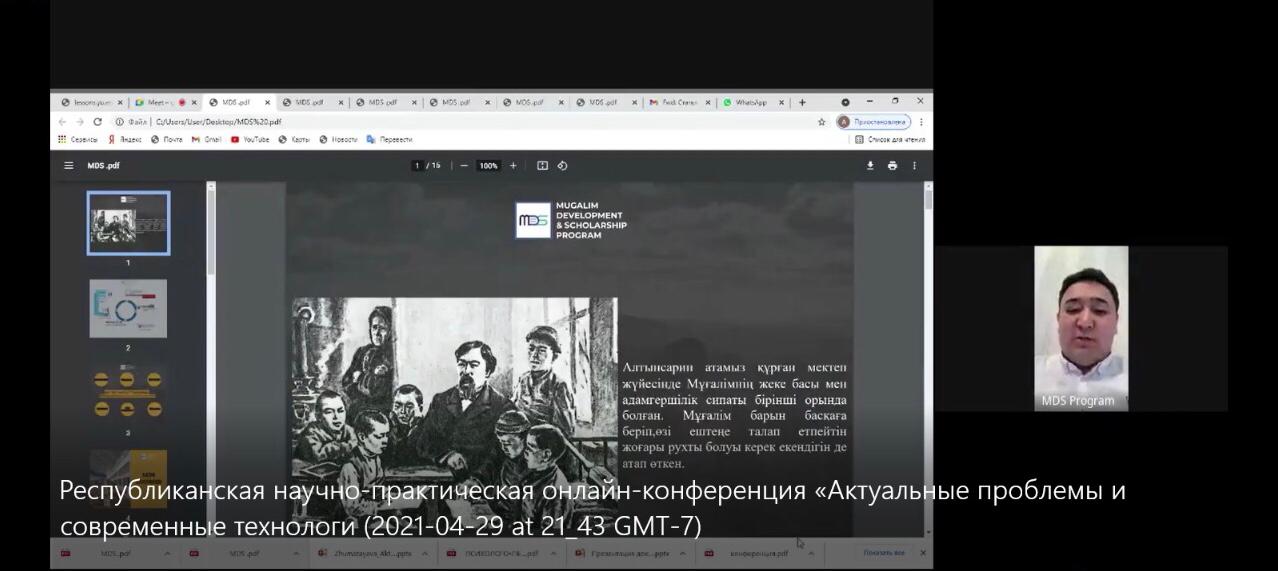Switch to the WhatsApp tab
This screenshot has height=571, width=1278.
point(750,102)
